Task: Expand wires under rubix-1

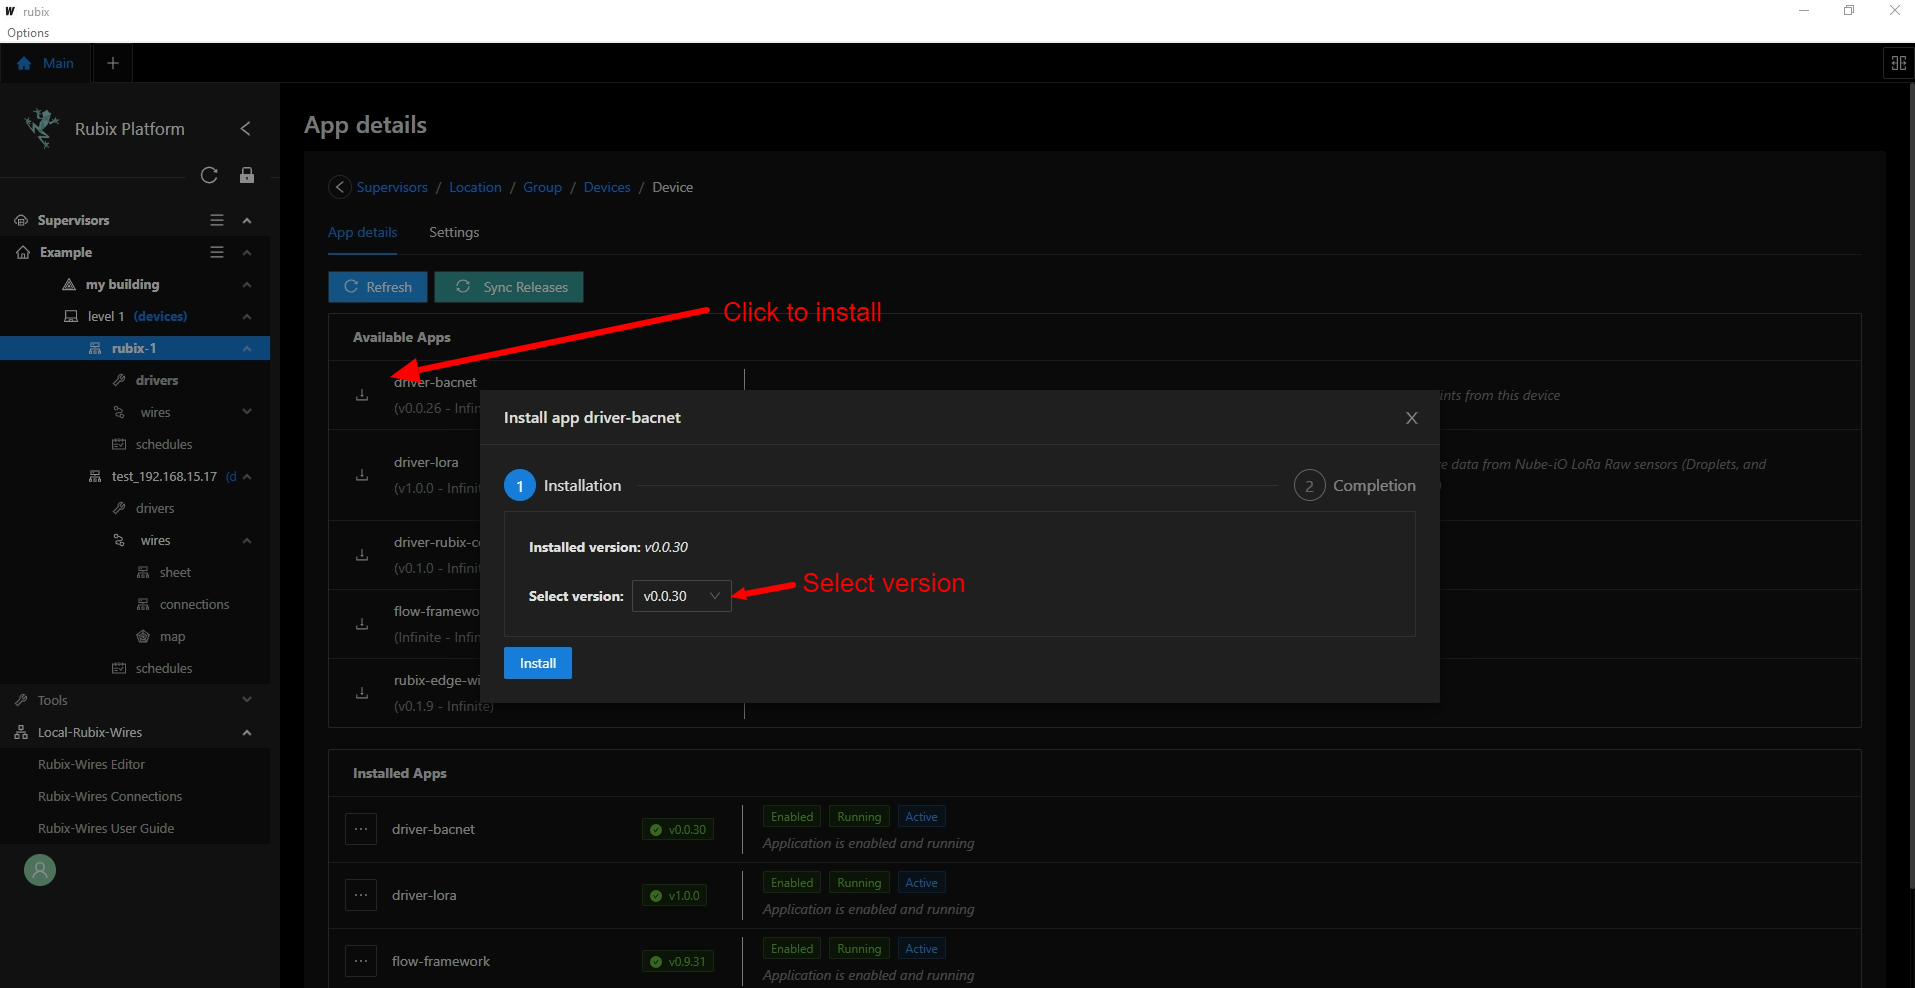Action: (247, 412)
